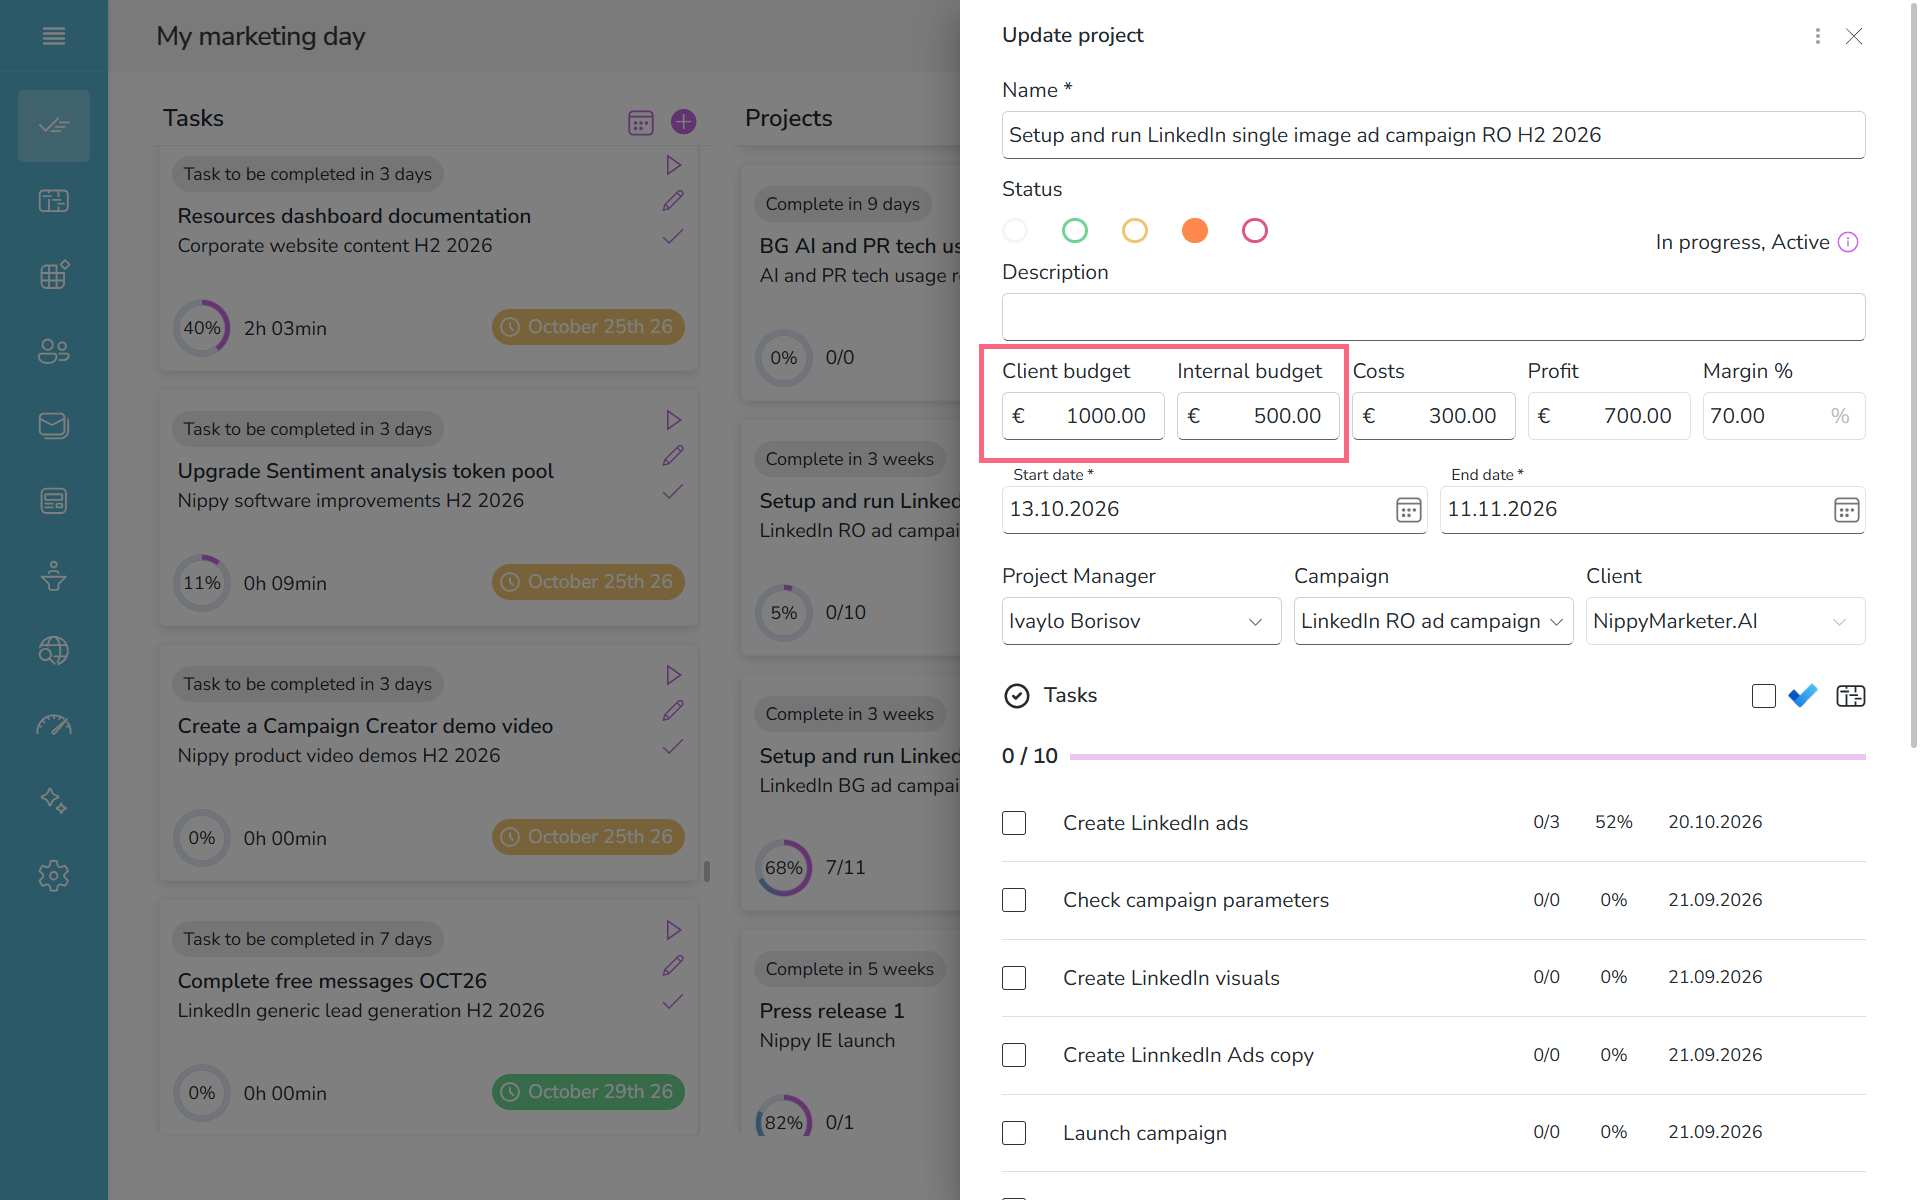Expand the Campaign dropdown
Screen dimensions: 1920x1200
coord(1433,621)
